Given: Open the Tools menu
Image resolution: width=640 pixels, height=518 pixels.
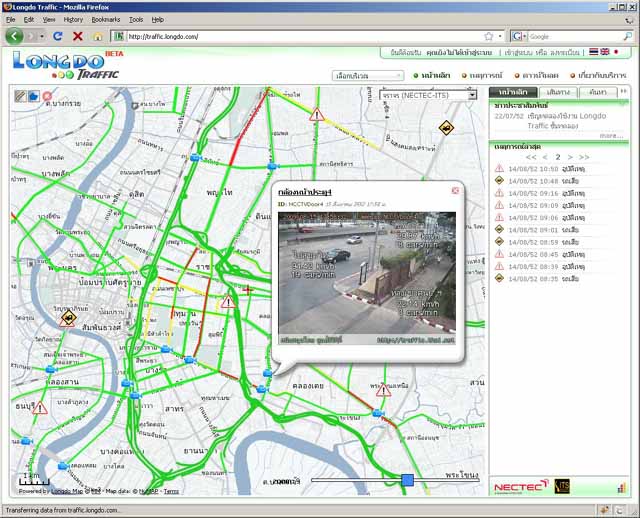Looking at the screenshot, I should [x=136, y=20].
